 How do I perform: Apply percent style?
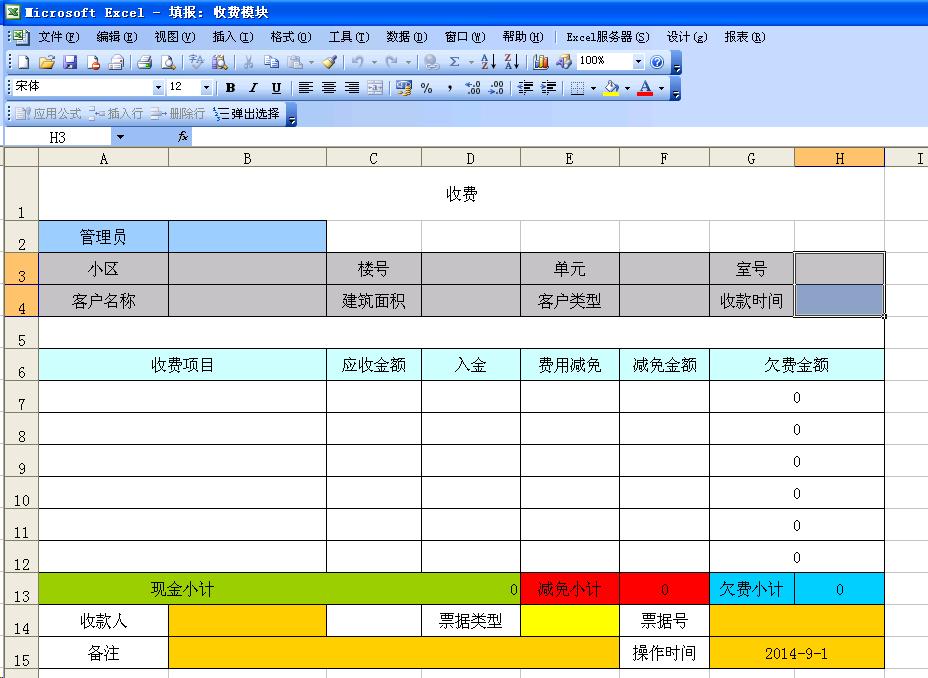427,88
